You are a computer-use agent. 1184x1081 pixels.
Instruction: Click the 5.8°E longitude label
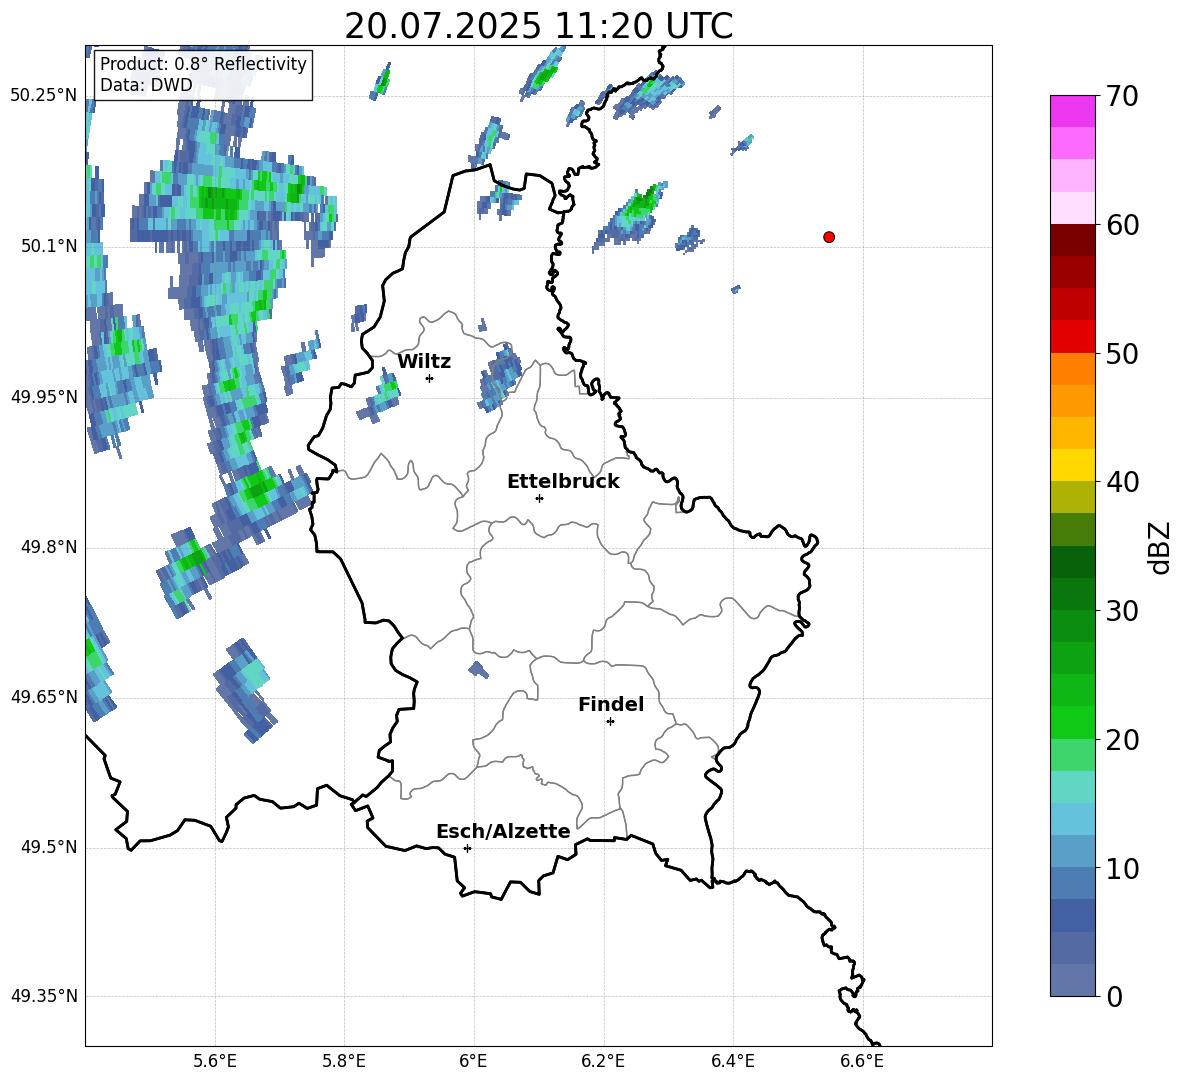pos(344,1061)
